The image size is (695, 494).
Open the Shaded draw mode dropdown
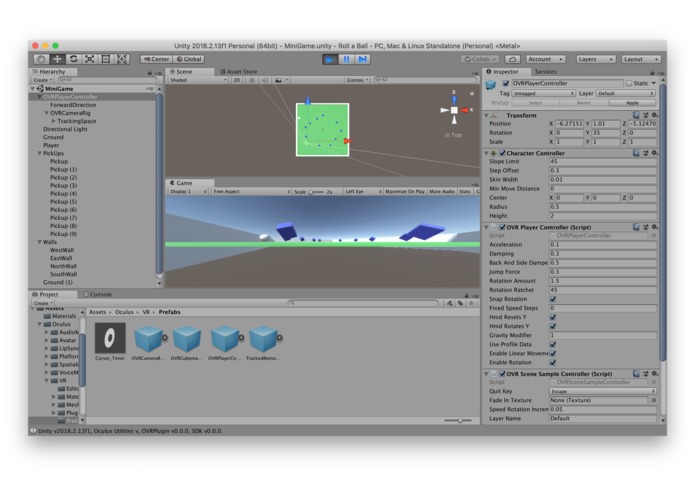pos(199,80)
